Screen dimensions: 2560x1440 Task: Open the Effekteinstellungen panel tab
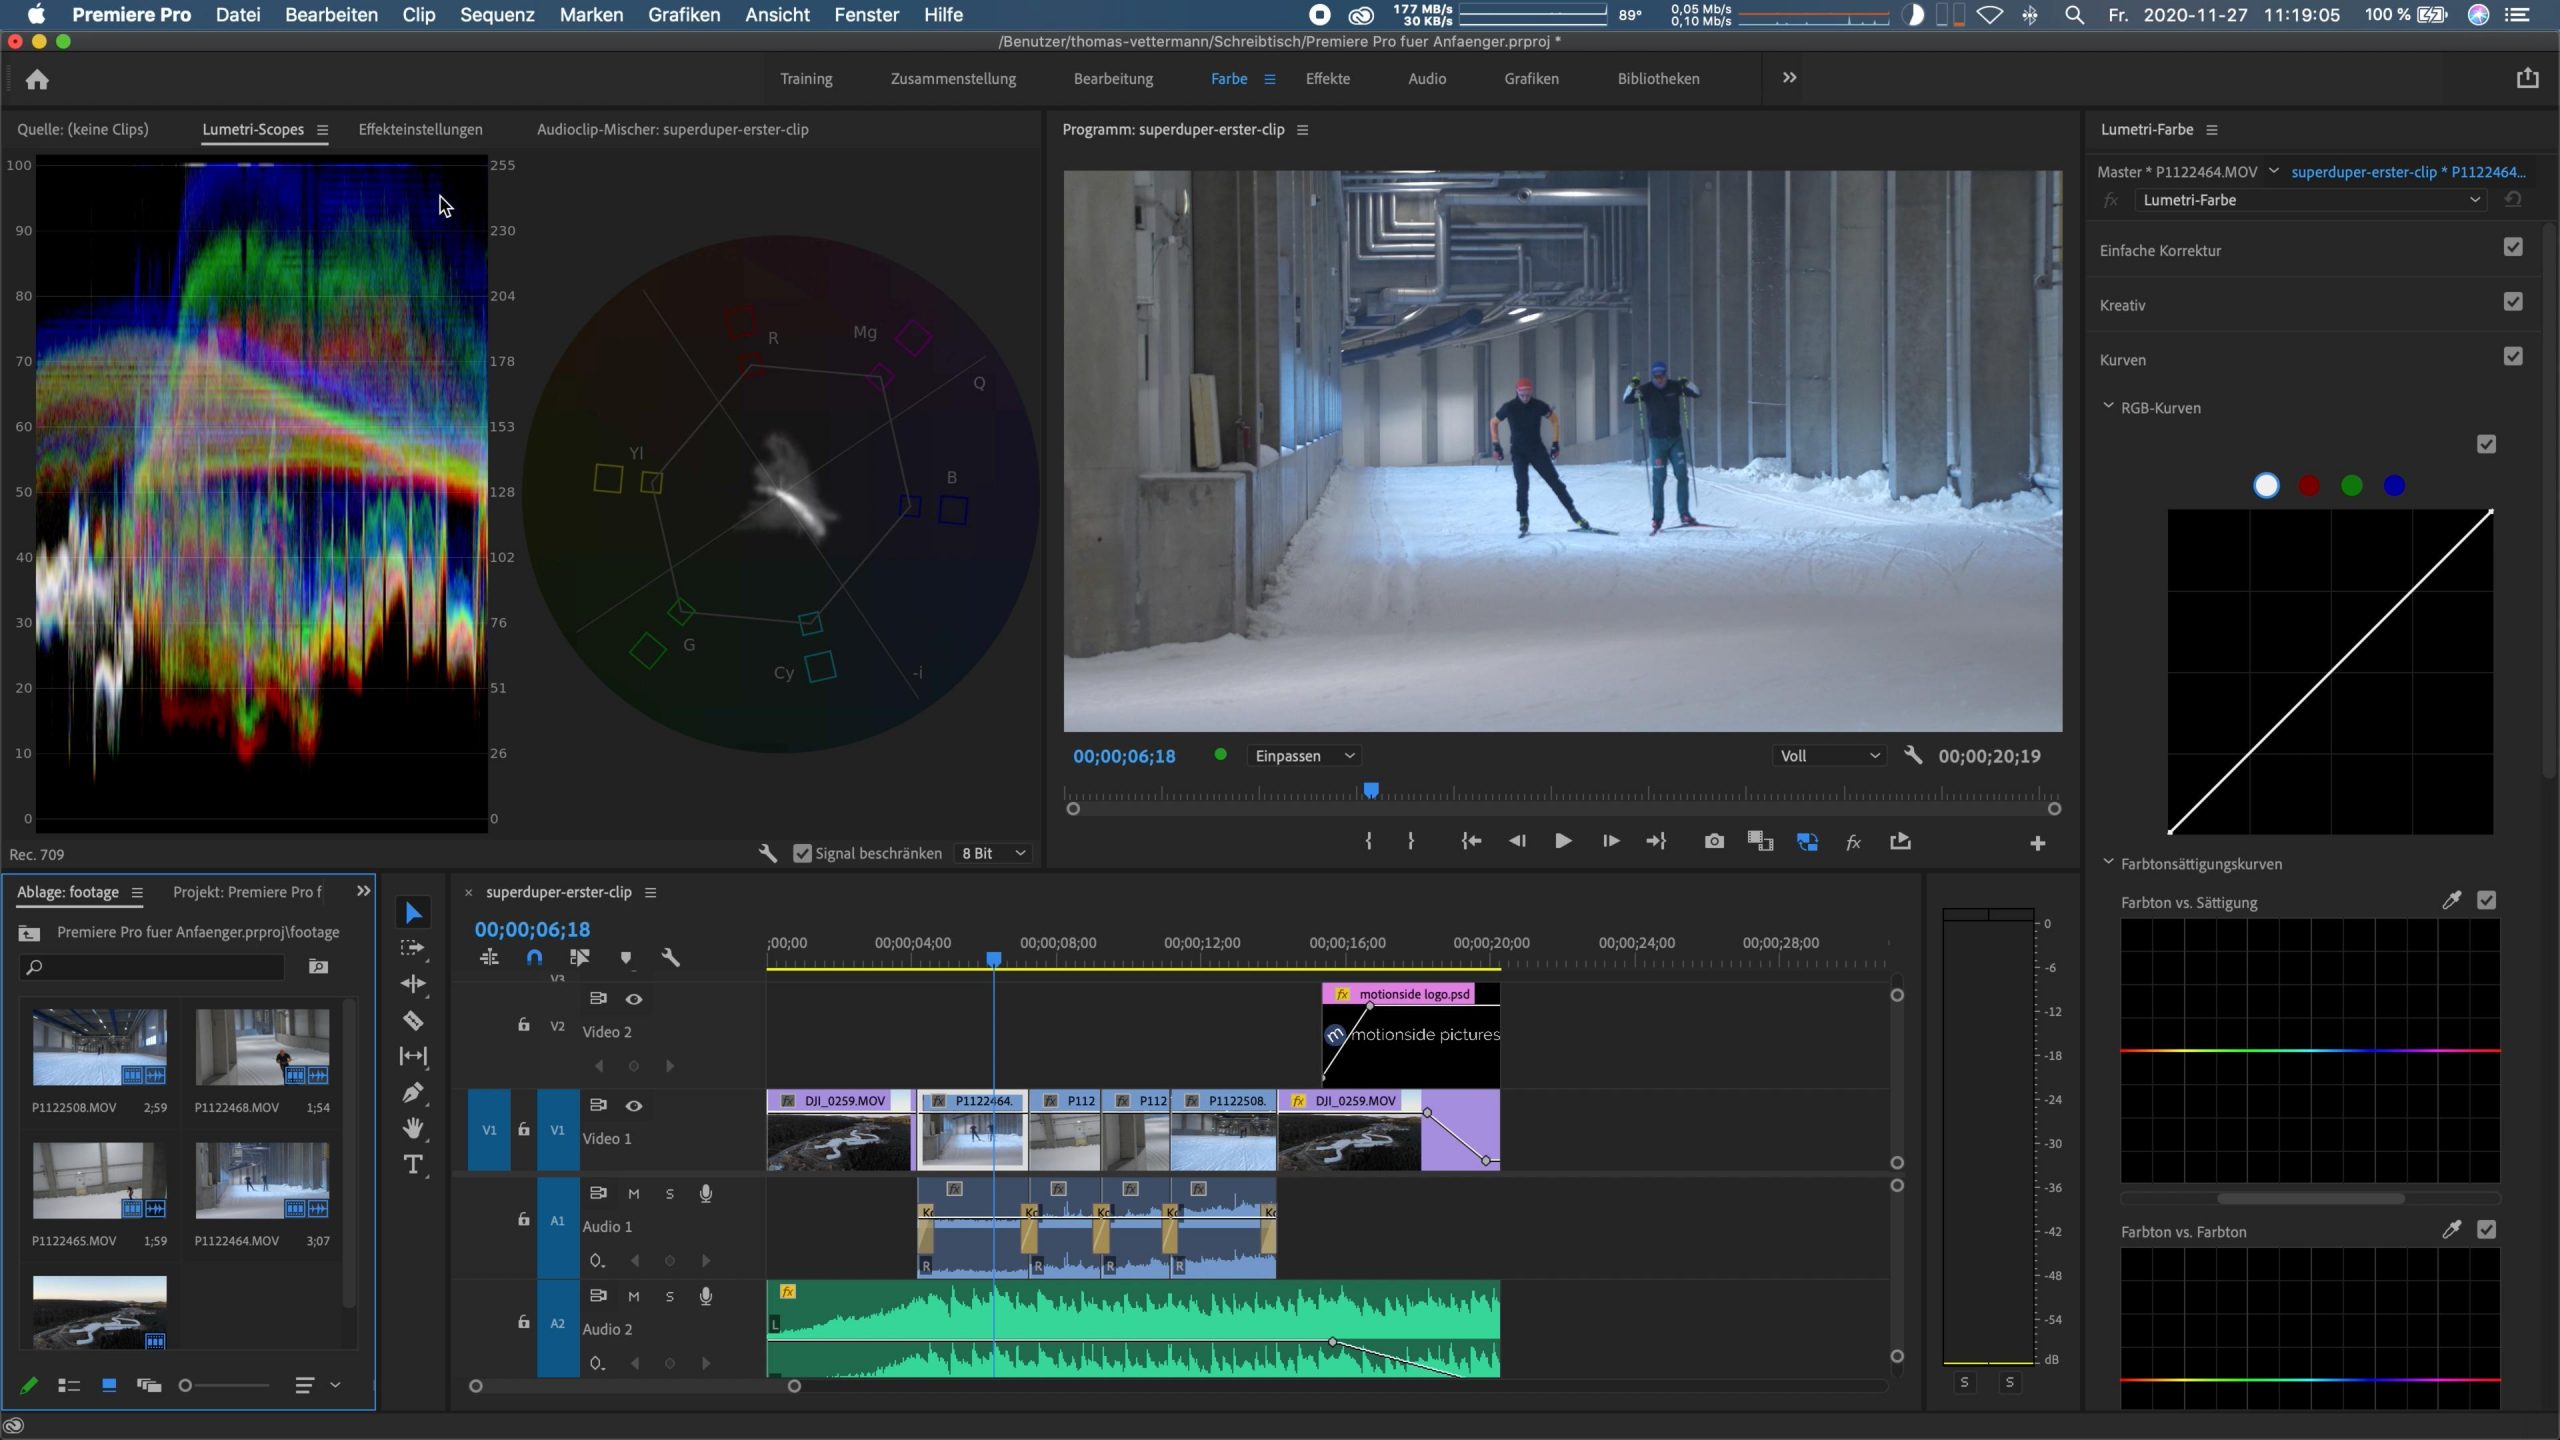[420, 129]
